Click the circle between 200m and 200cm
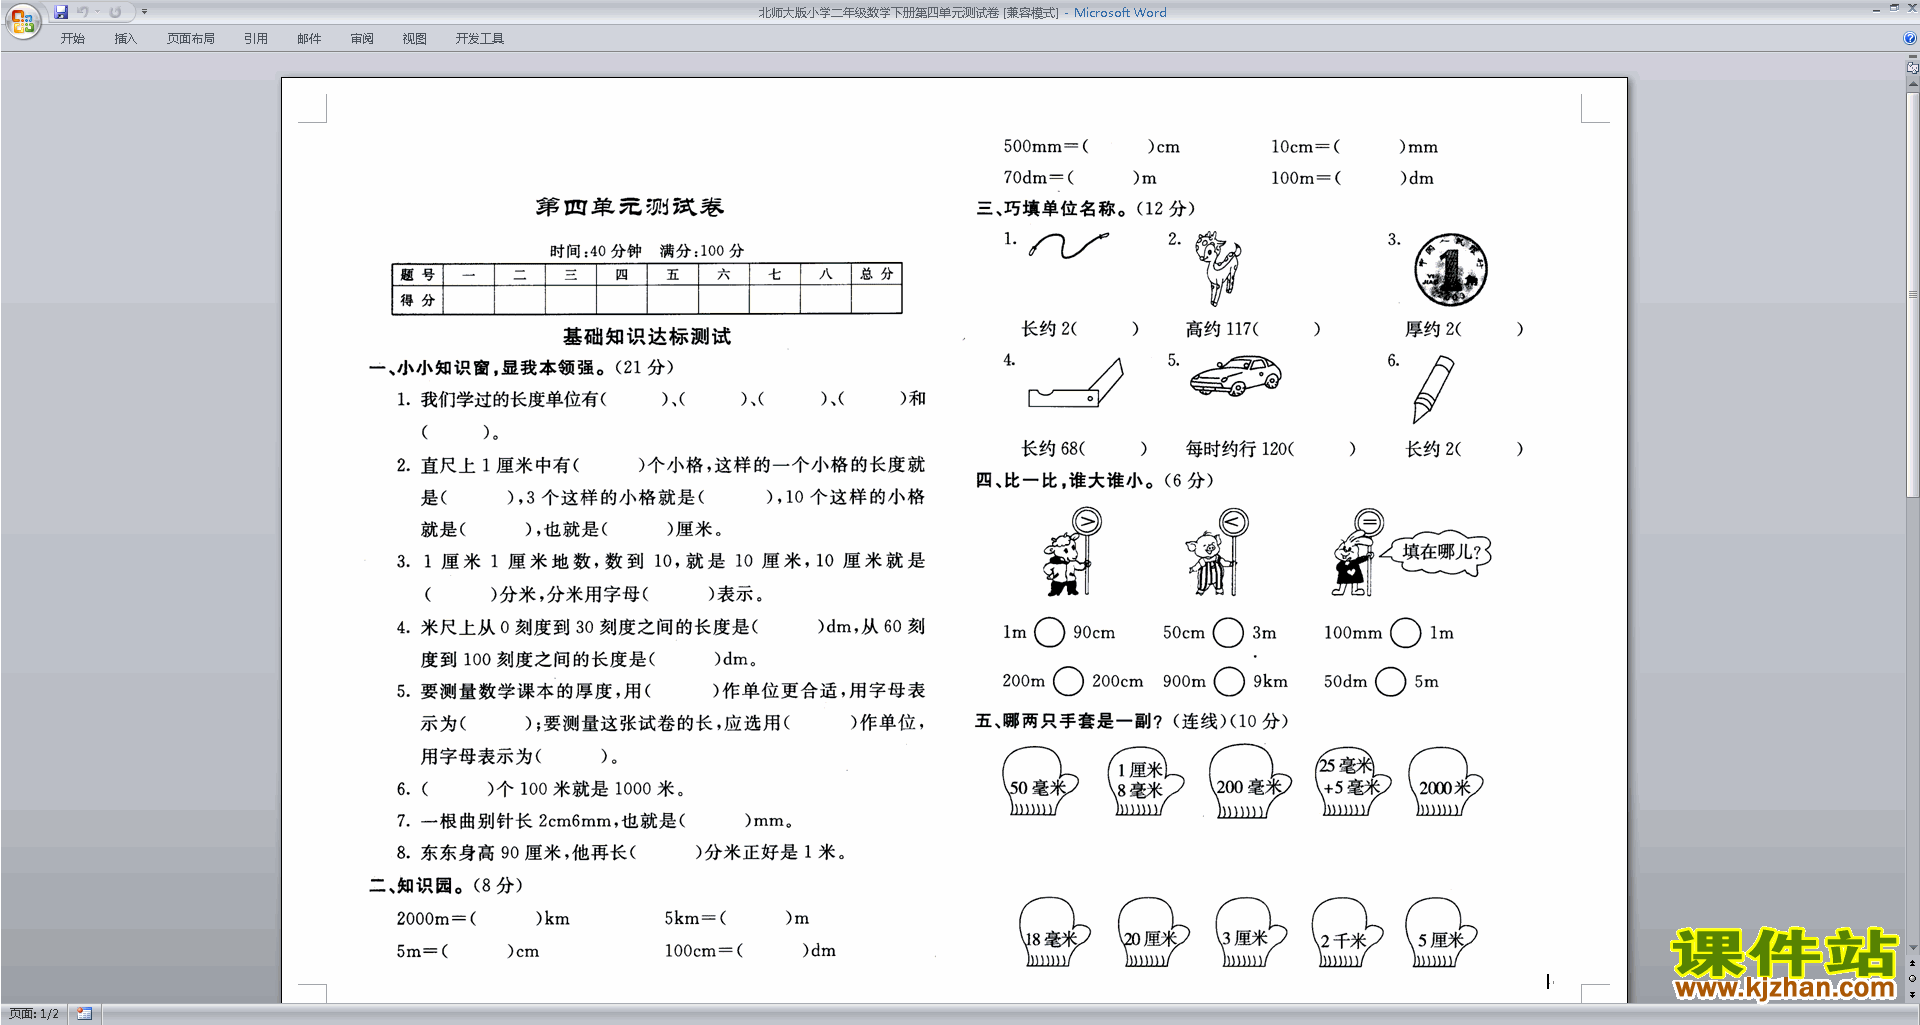 (x=1068, y=681)
